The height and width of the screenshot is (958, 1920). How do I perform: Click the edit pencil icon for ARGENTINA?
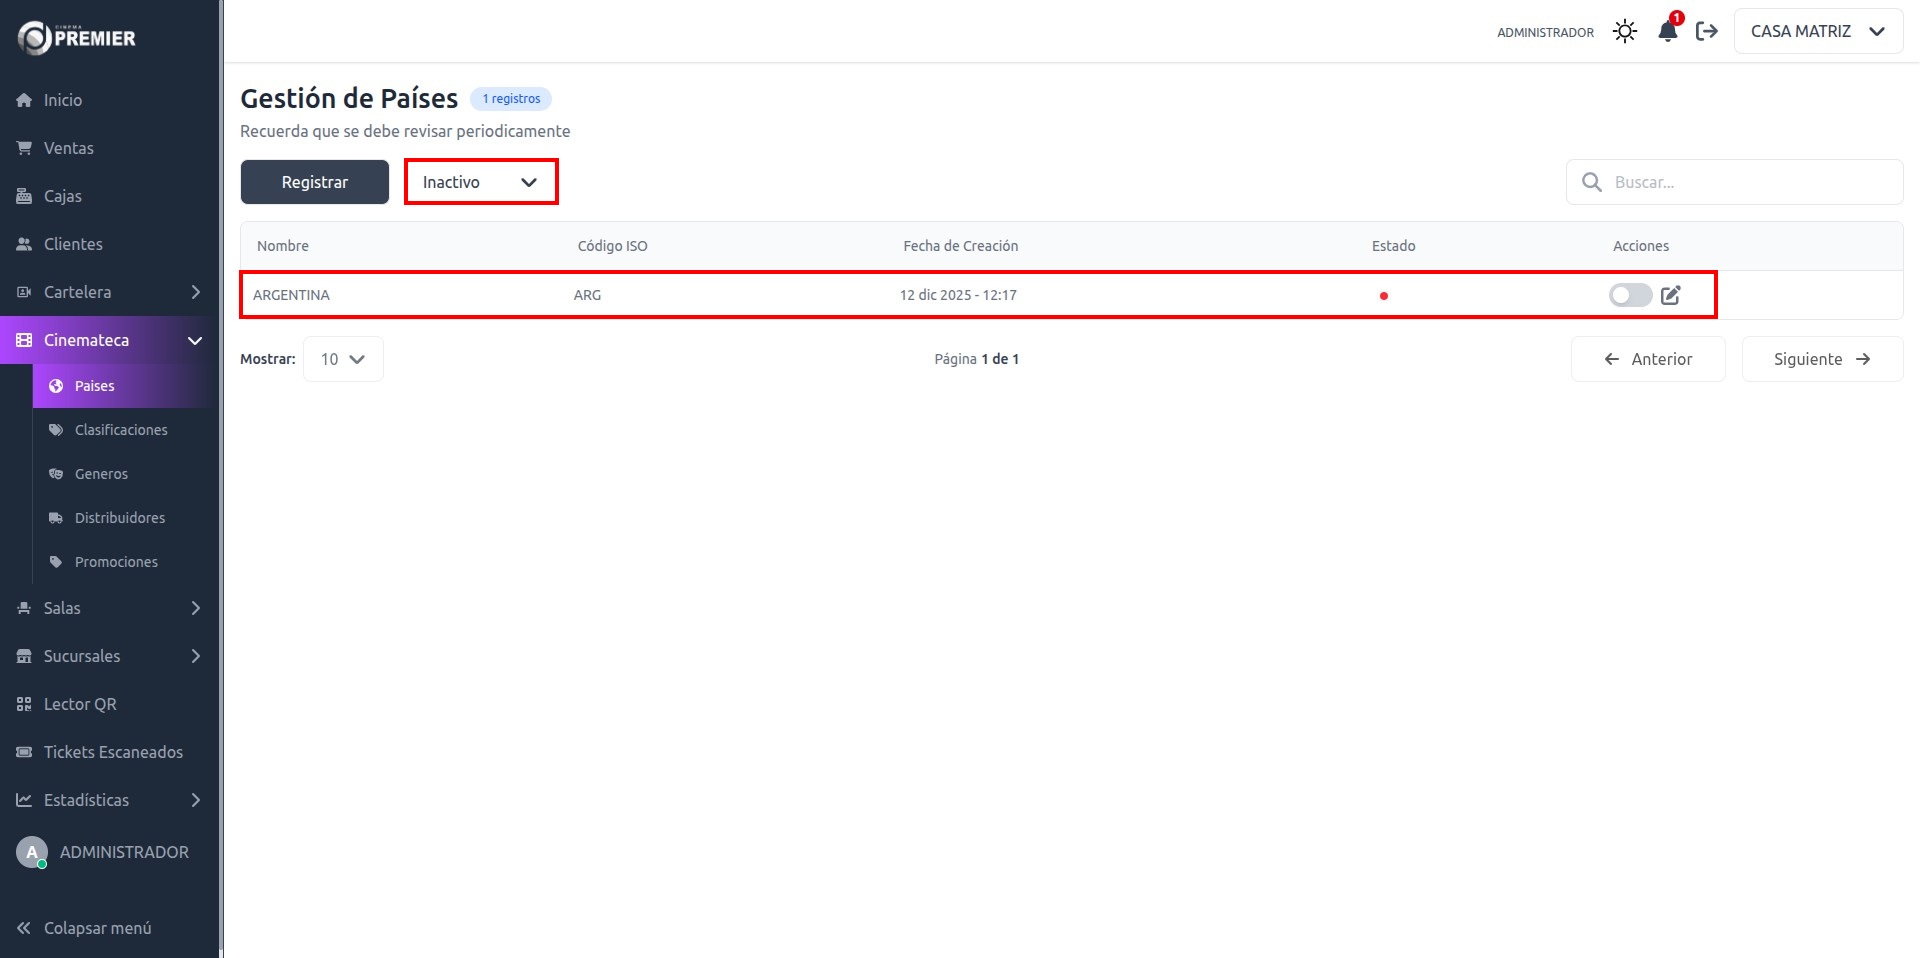pyautogui.click(x=1671, y=295)
